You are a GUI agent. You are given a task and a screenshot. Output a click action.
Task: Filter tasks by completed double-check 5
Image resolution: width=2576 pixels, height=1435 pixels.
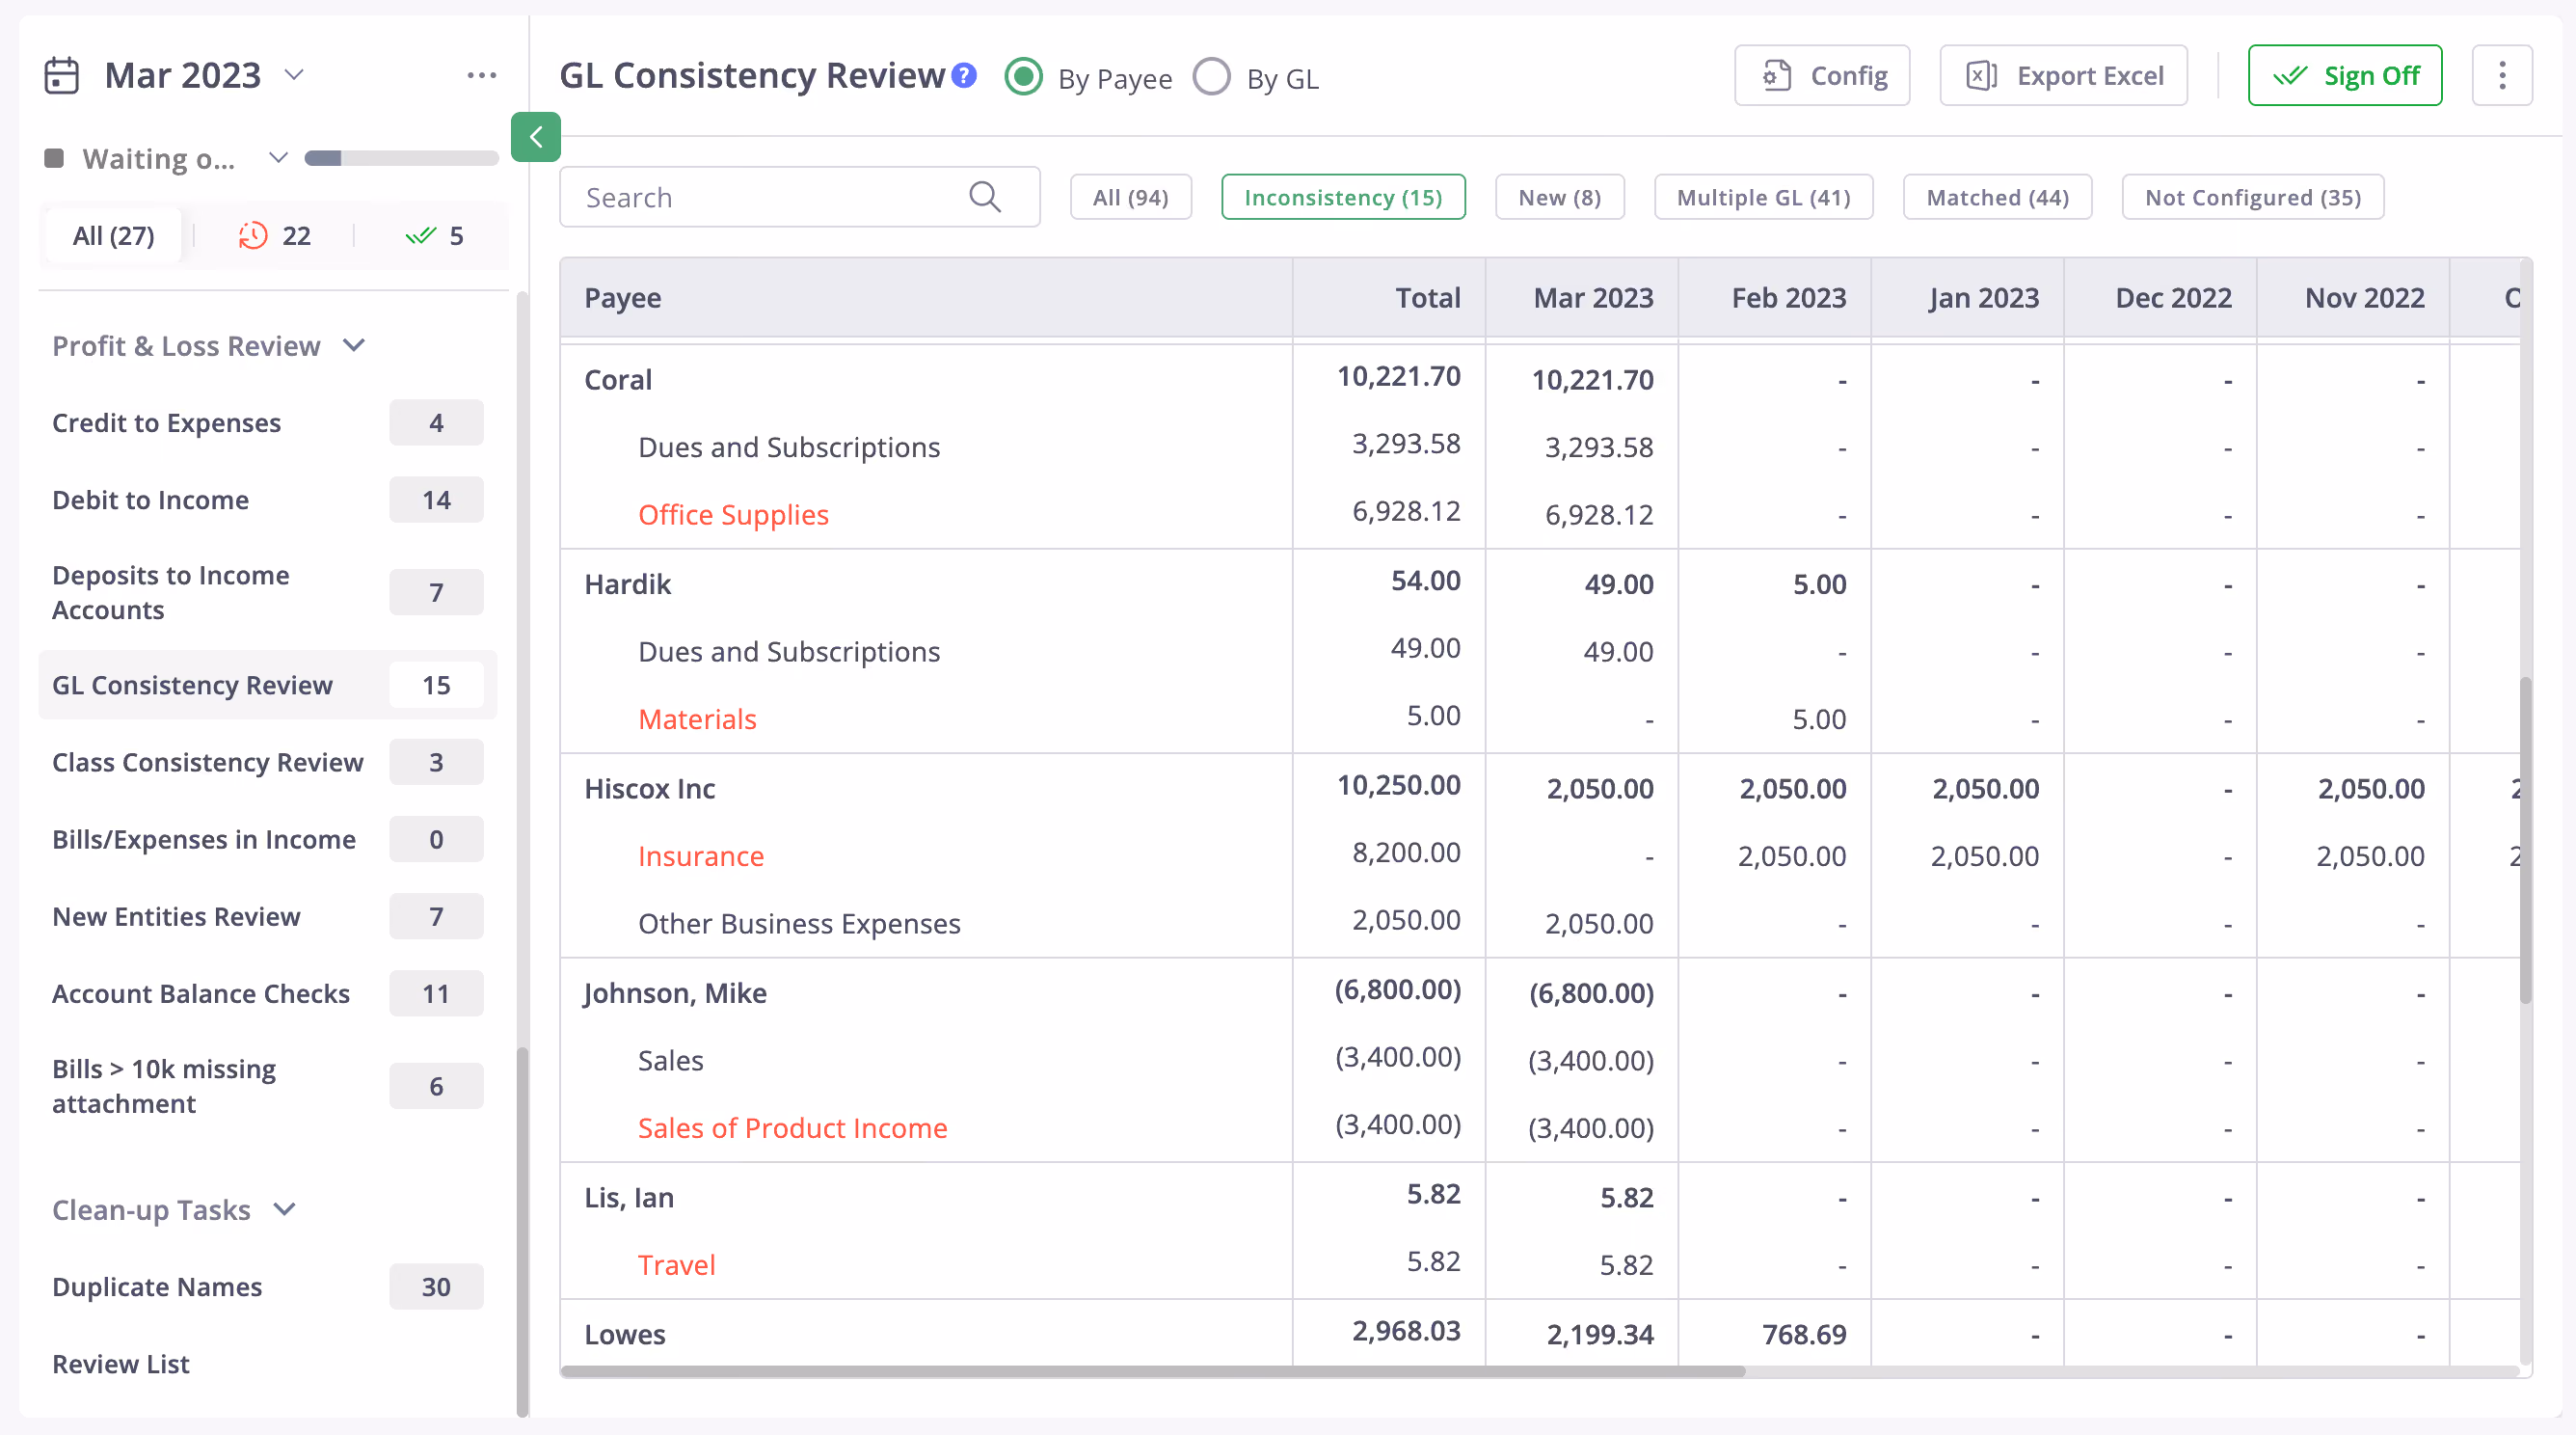[x=434, y=236]
